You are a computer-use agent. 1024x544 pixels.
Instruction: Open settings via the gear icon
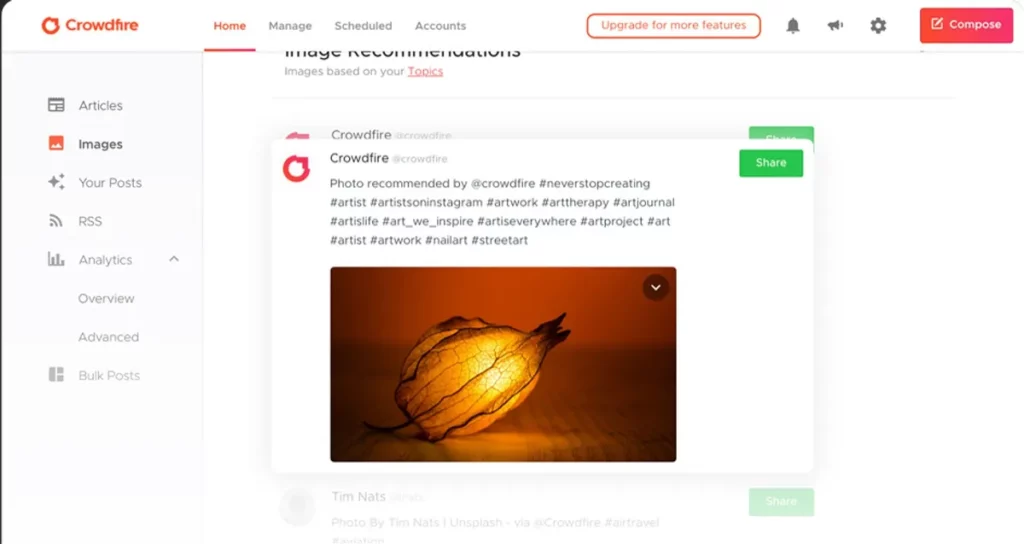coord(878,25)
